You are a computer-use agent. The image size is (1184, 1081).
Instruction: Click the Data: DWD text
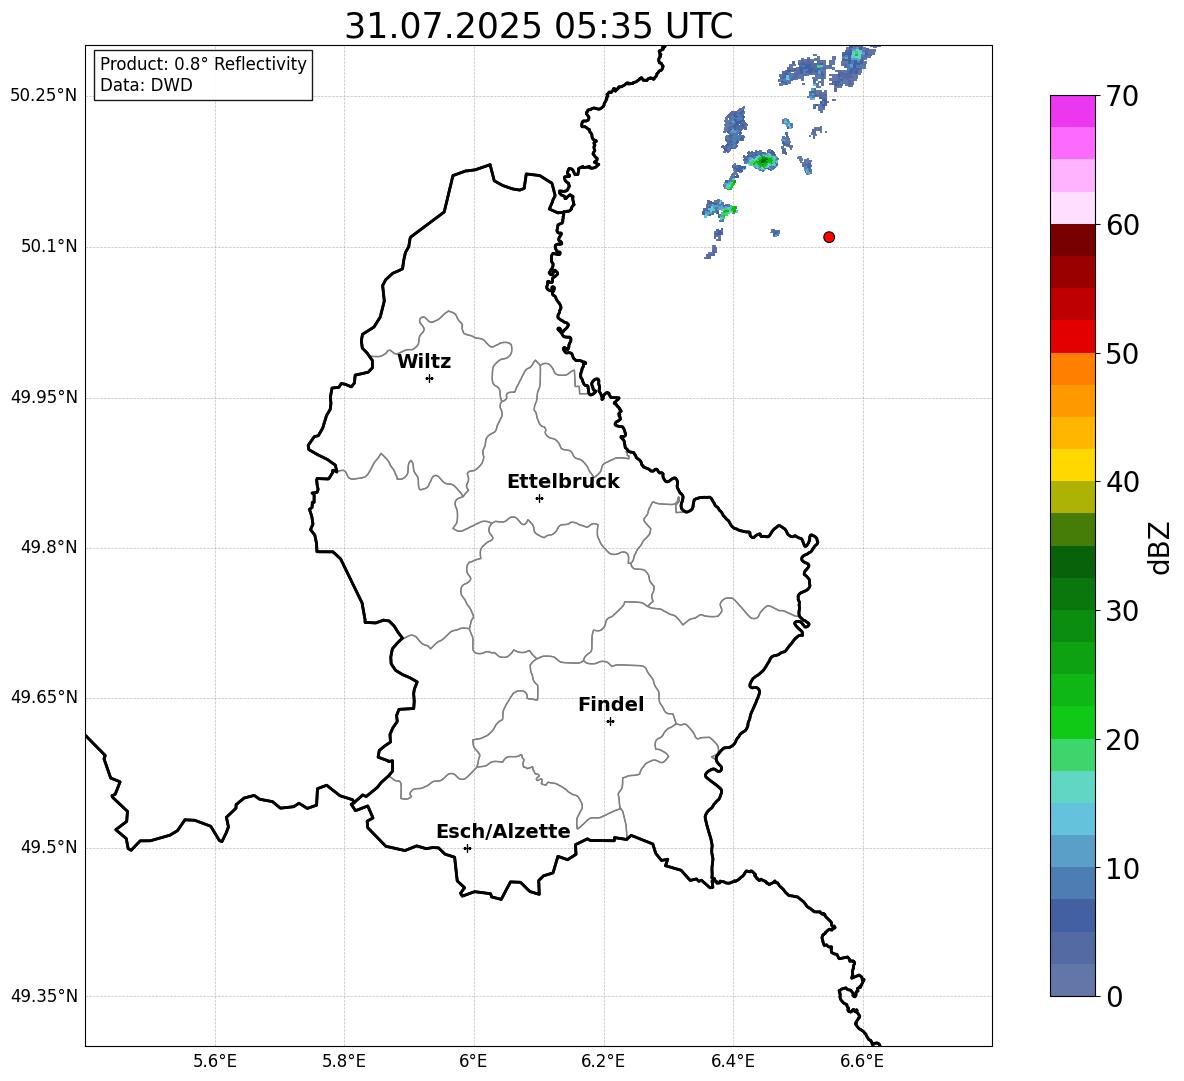tap(146, 85)
